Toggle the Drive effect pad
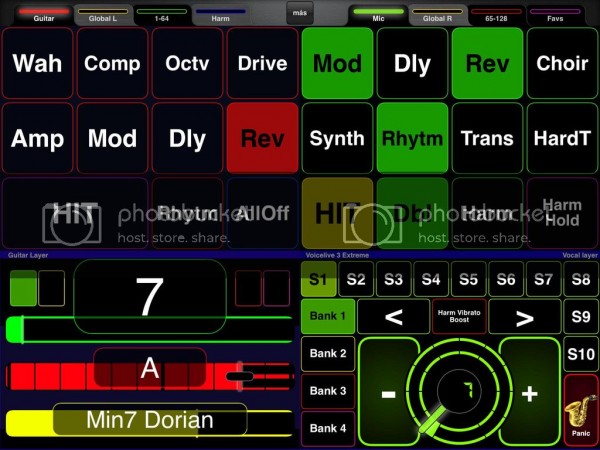This screenshot has height=450, width=600. (x=262, y=63)
